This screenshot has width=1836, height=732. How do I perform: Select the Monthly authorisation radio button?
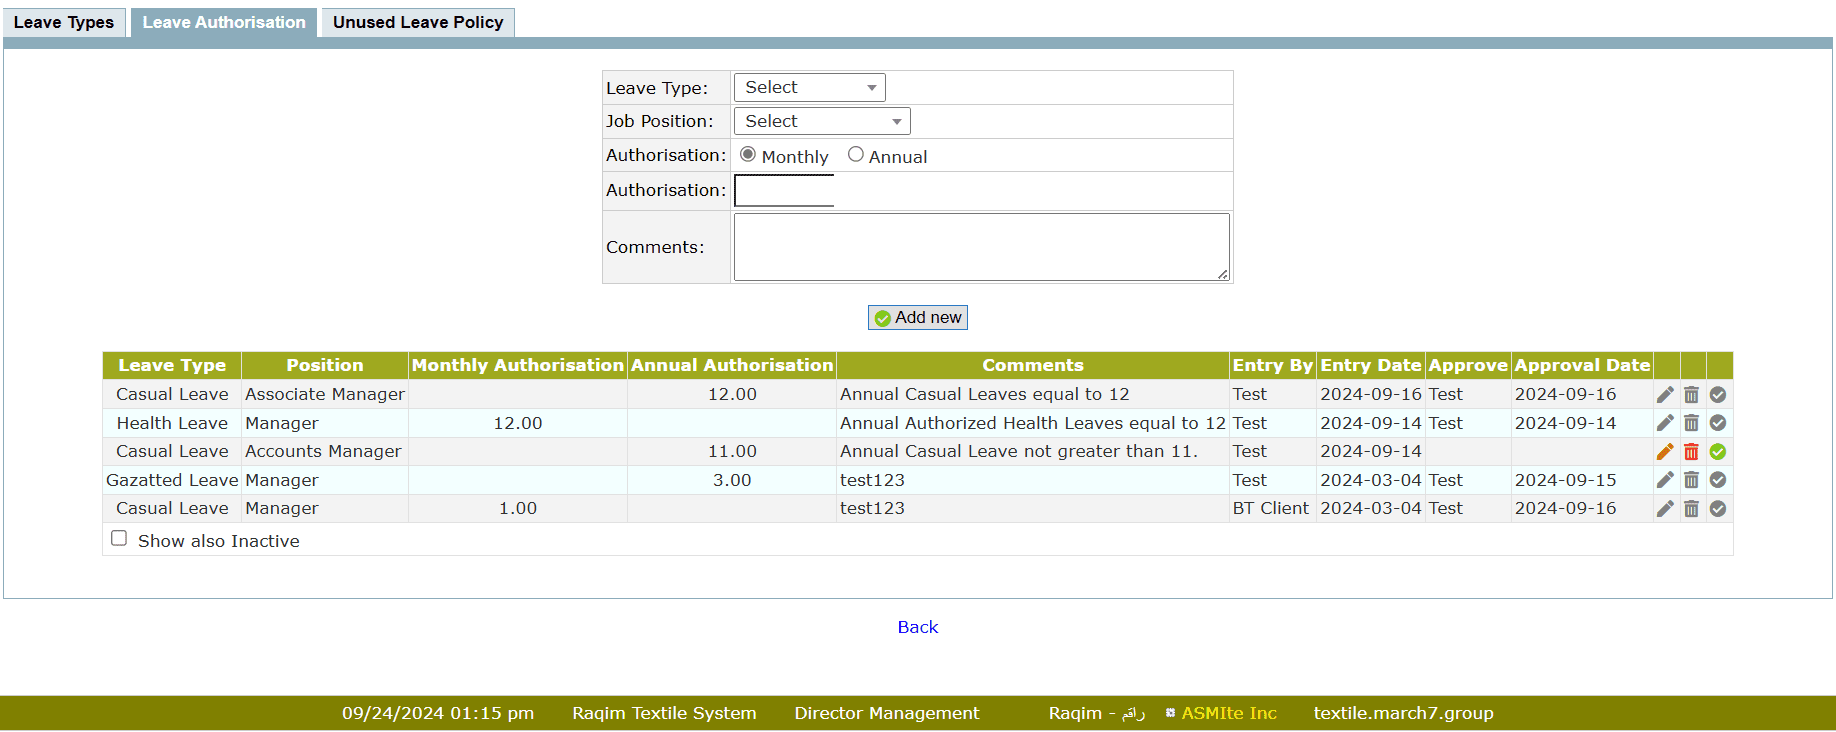[748, 155]
